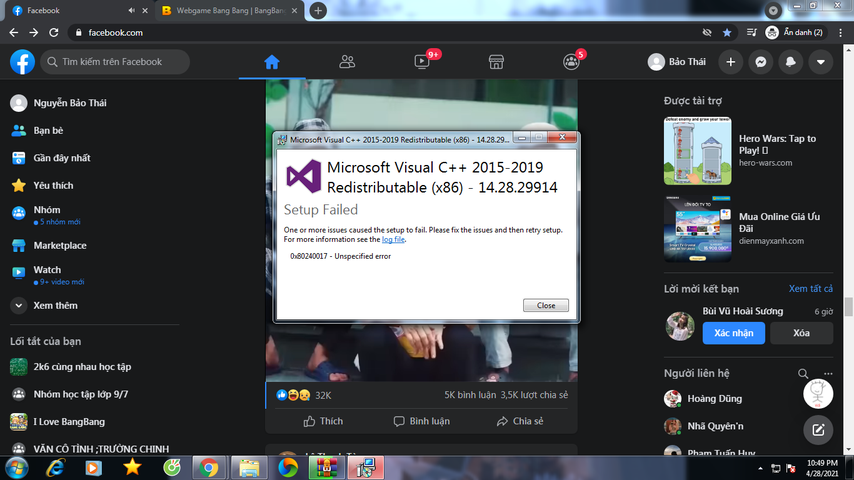View 5K bình luận comments
854x480 pixels.
(x=470, y=395)
